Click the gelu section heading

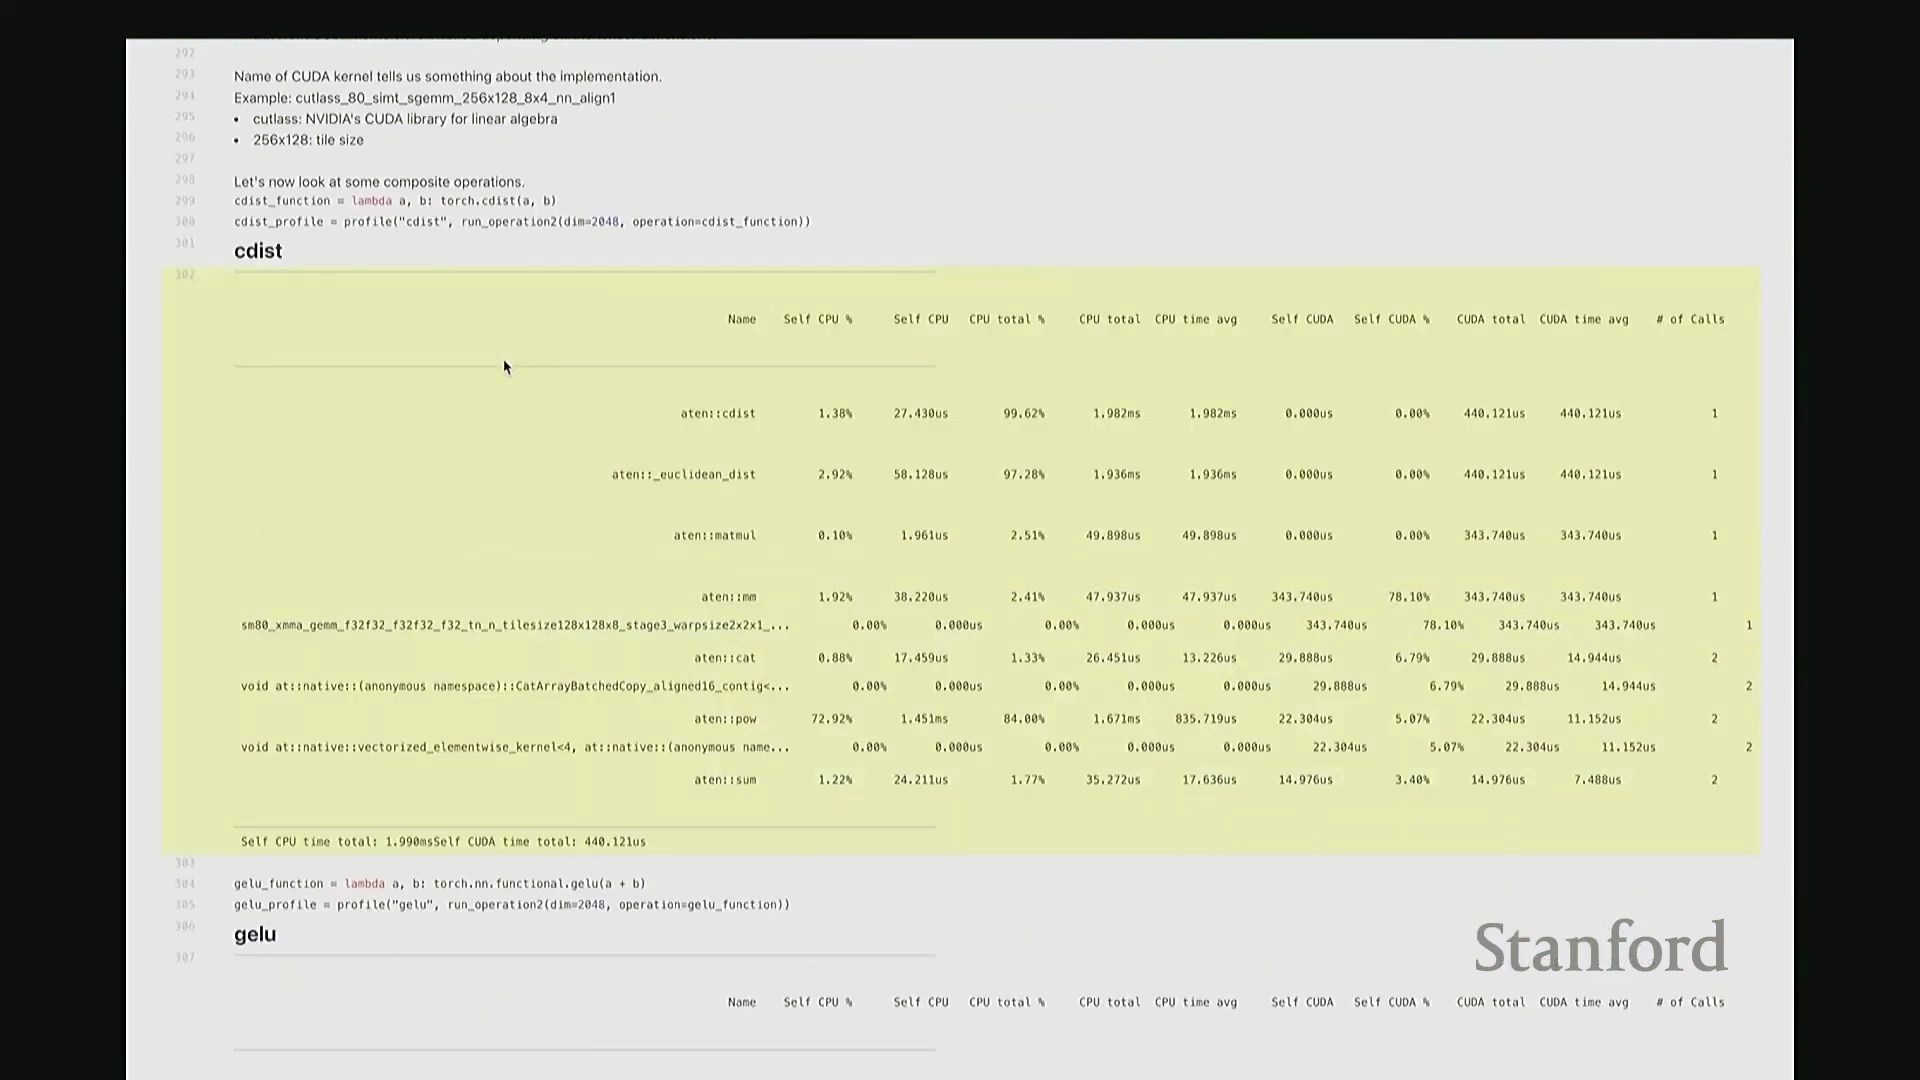(255, 934)
